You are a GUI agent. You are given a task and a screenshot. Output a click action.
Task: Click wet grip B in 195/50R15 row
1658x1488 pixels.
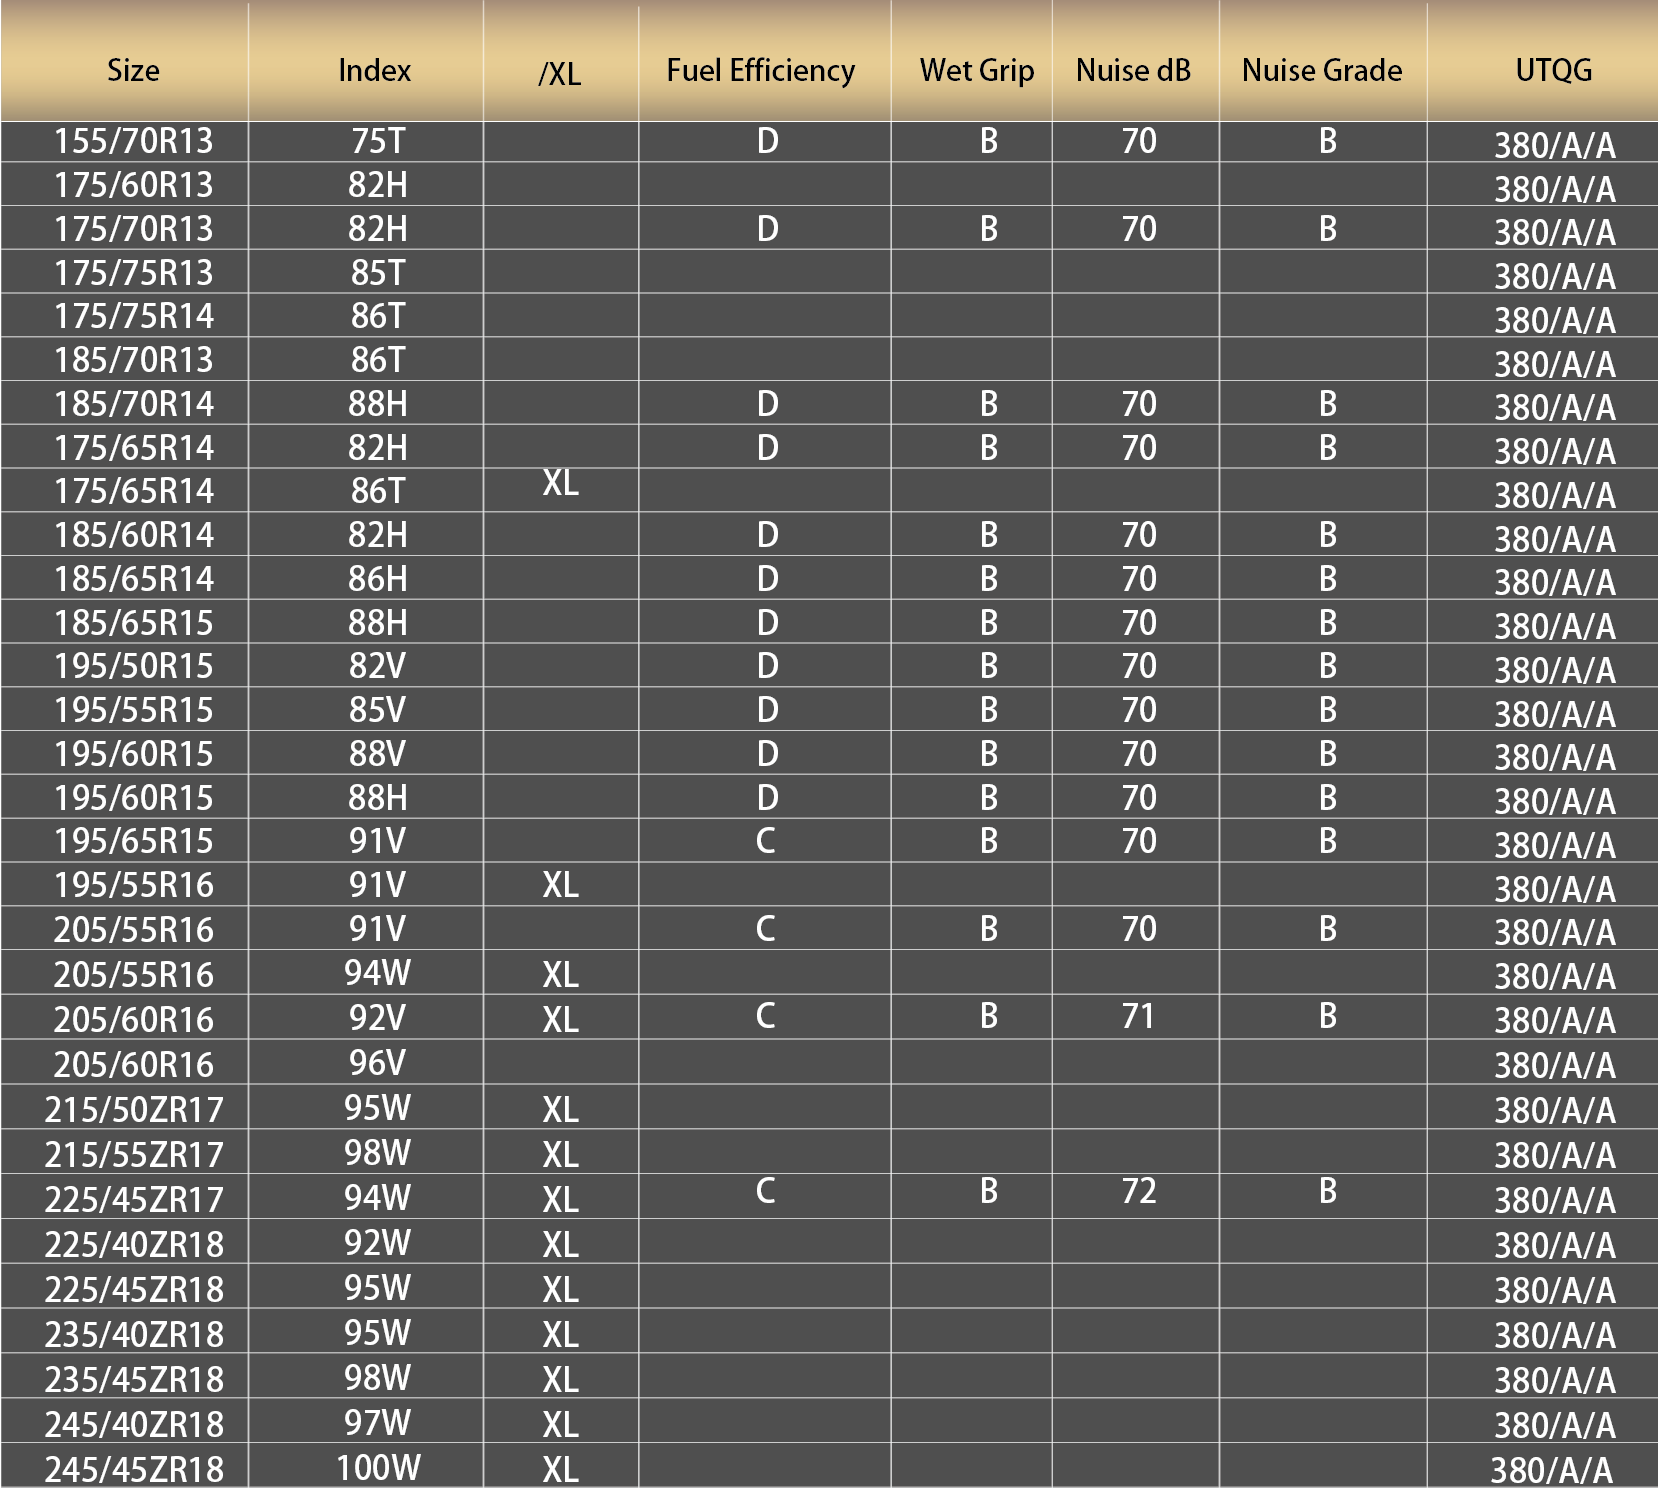pos(989,666)
